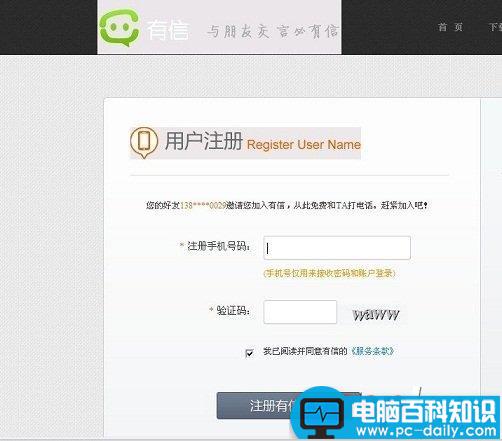This screenshot has height=441, width=502.
Task: Open the 首页 menu item
Action: 450,27
